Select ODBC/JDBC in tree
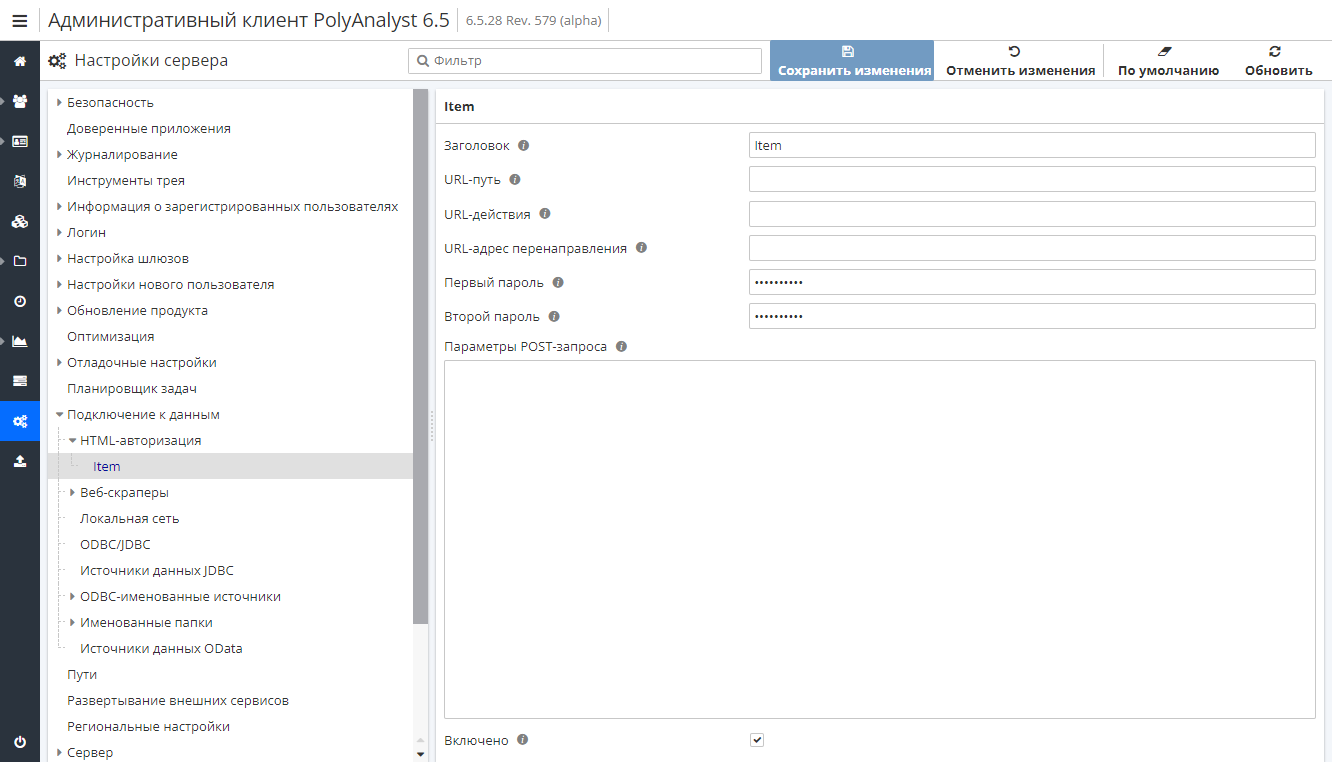The width and height of the screenshot is (1332, 762). pyautogui.click(x=115, y=544)
